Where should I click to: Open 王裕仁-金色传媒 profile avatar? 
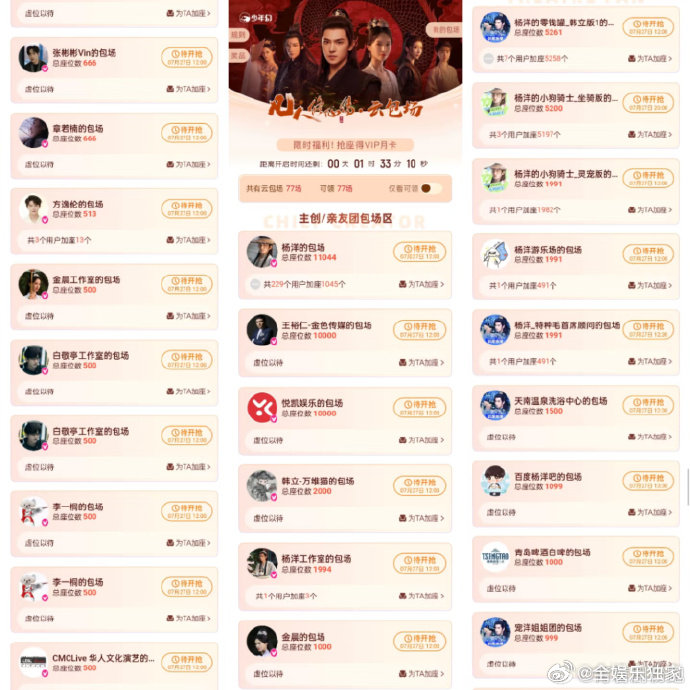[262, 330]
